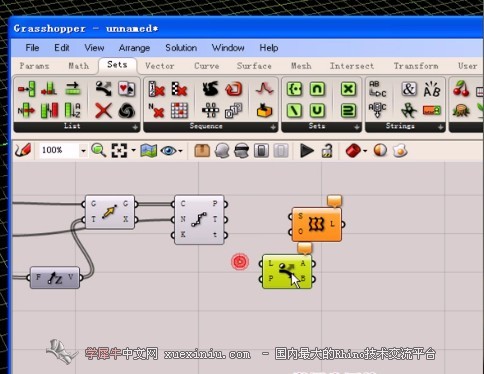Open the red document preview color dropdown
The image size is (484, 374).
[365, 151]
